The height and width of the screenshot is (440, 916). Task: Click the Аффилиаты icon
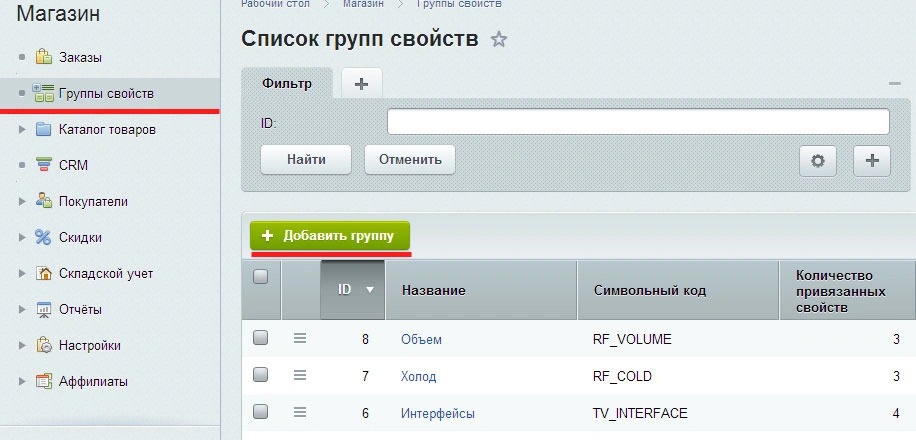(44, 381)
